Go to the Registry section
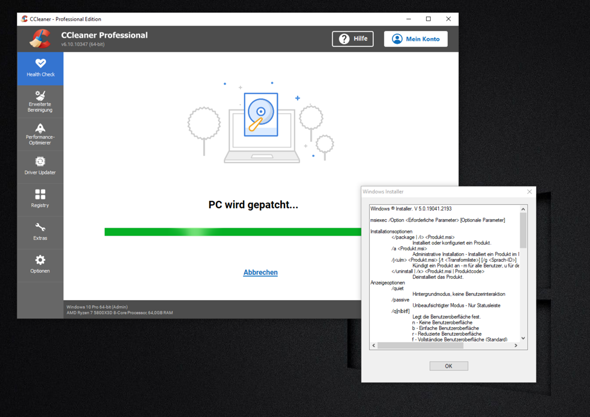Screen dimensions: 590x417 pyautogui.click(x=40, y=199)
